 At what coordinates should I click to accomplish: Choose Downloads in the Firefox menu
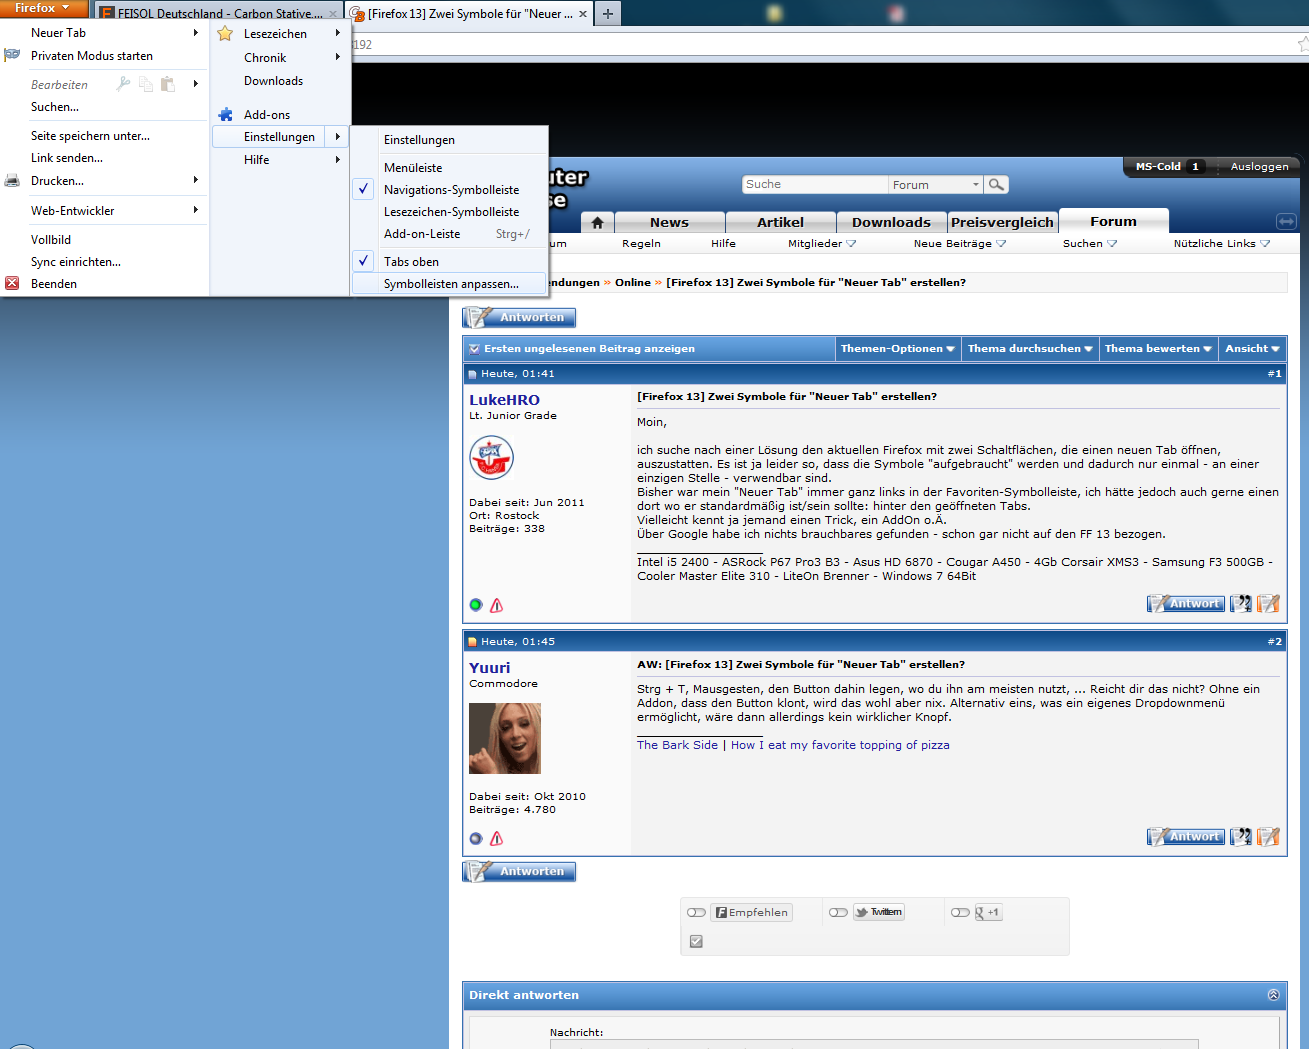click(281, 81)
